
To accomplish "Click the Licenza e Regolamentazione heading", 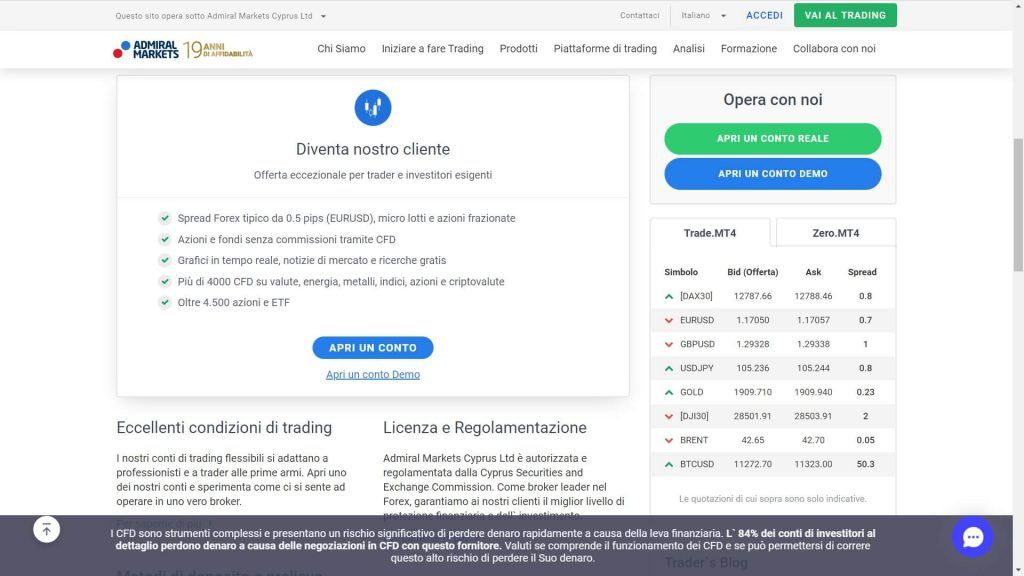I will [x=485, y=428].
